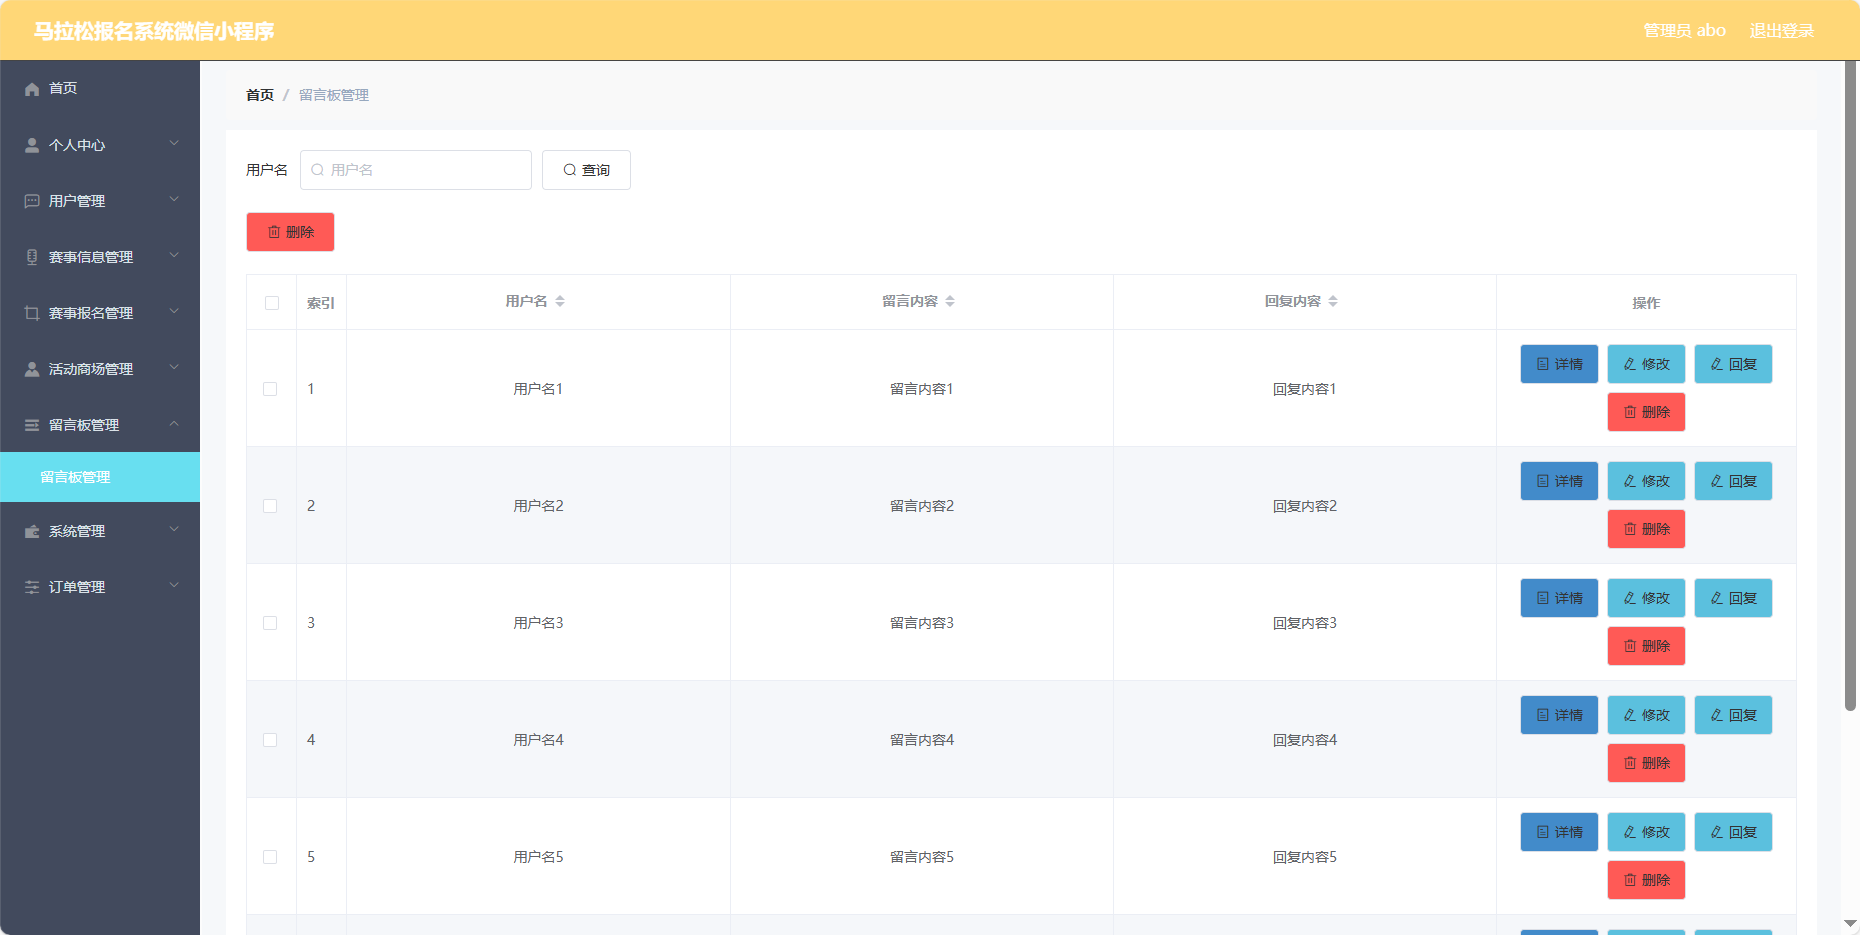
Task: Click 退出登录 in the header
Action: [1781, 30]
